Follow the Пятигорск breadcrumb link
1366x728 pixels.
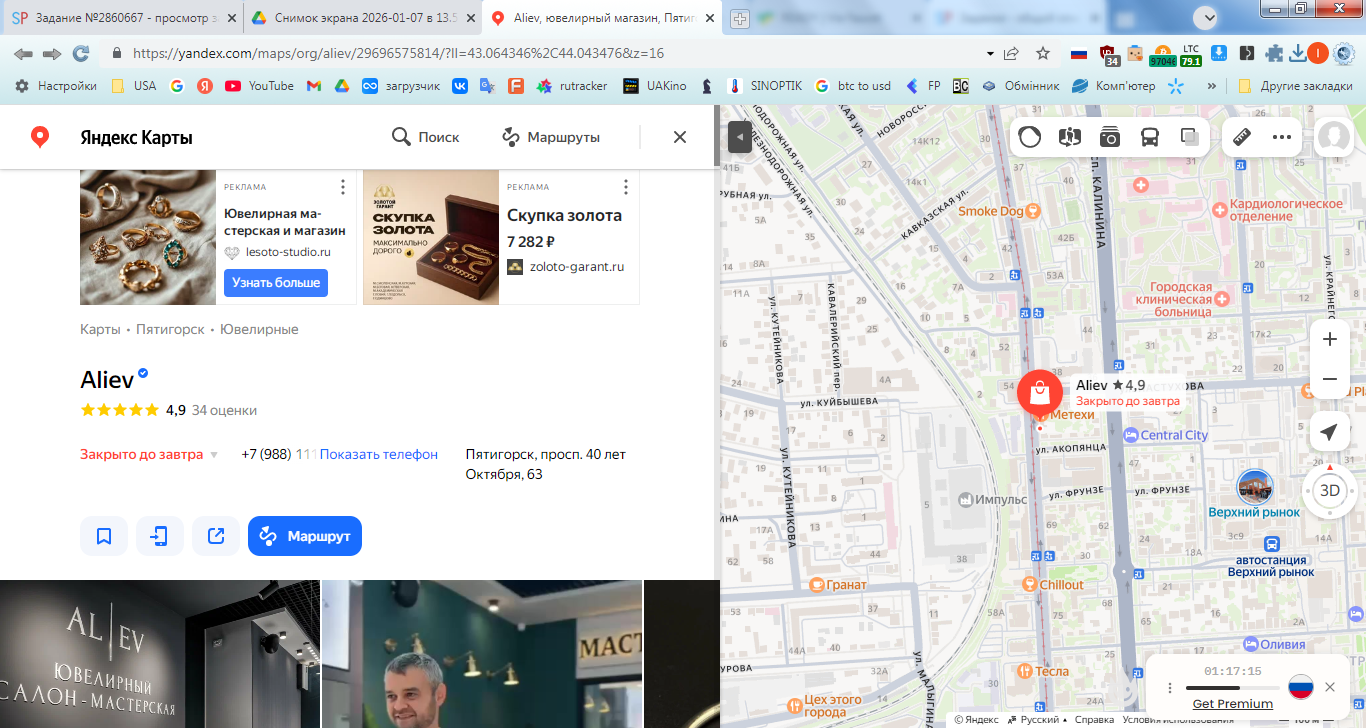(170, 329)
